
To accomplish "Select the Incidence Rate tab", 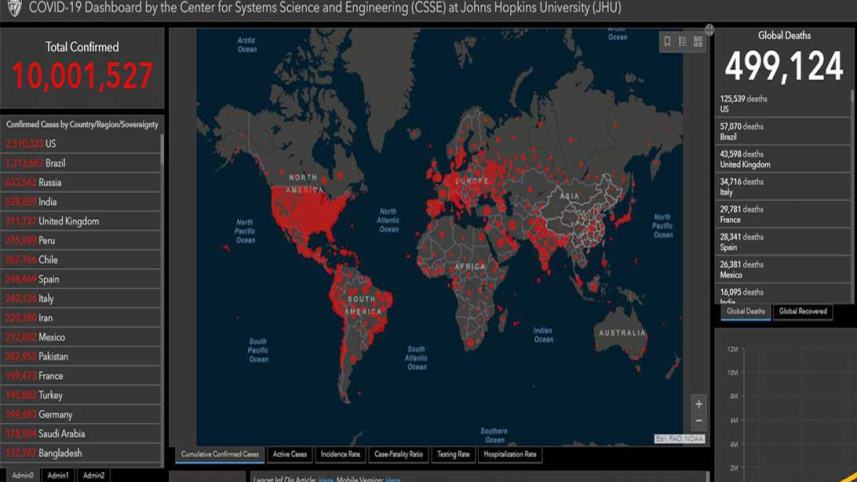I will [340, 454].
